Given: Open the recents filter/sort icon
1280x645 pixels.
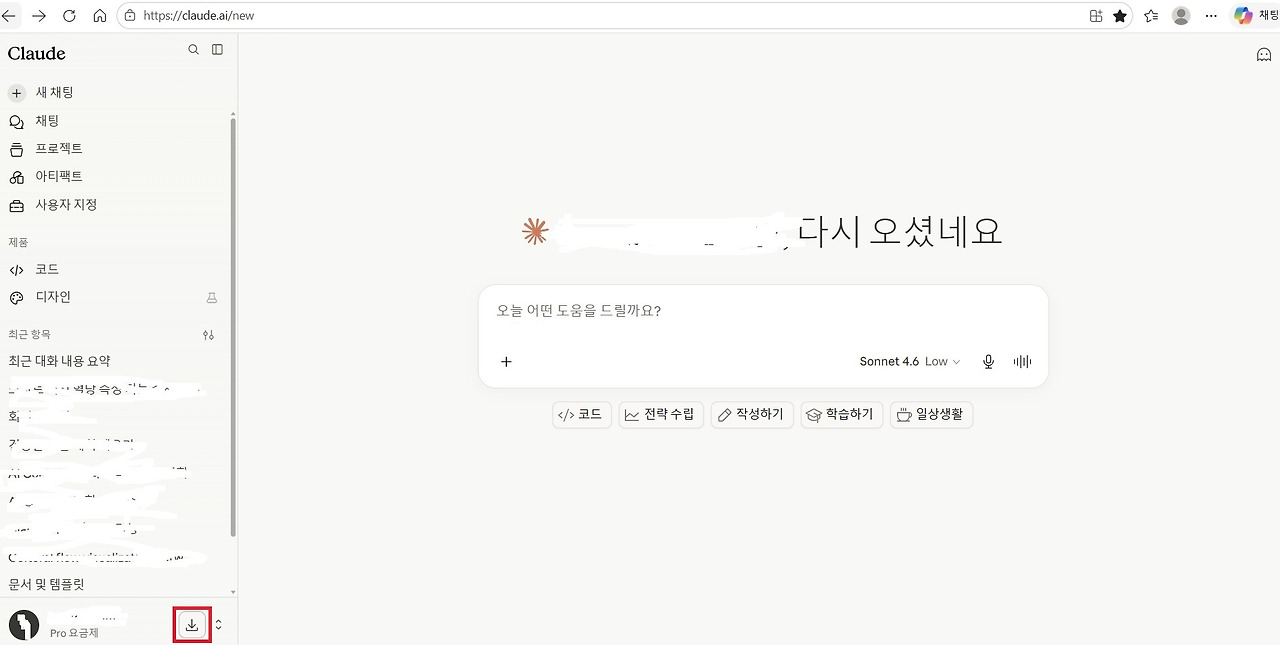Looking at the screenshot, I should point(208,335).
